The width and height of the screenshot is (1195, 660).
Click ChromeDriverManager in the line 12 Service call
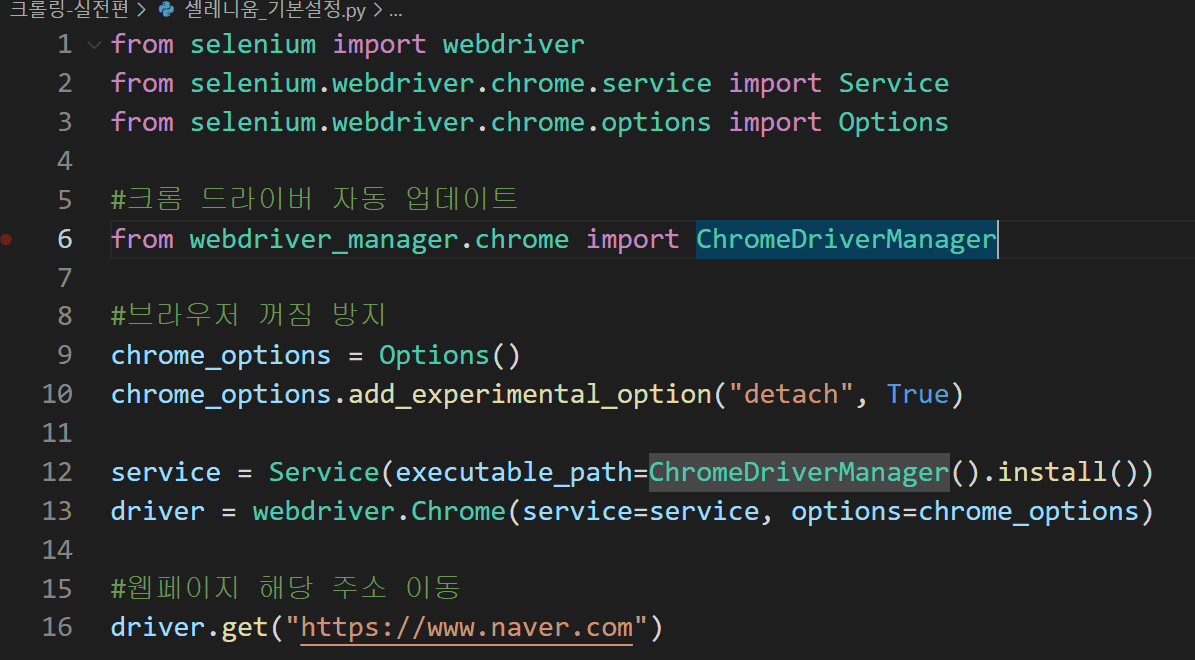coord(798,472)
